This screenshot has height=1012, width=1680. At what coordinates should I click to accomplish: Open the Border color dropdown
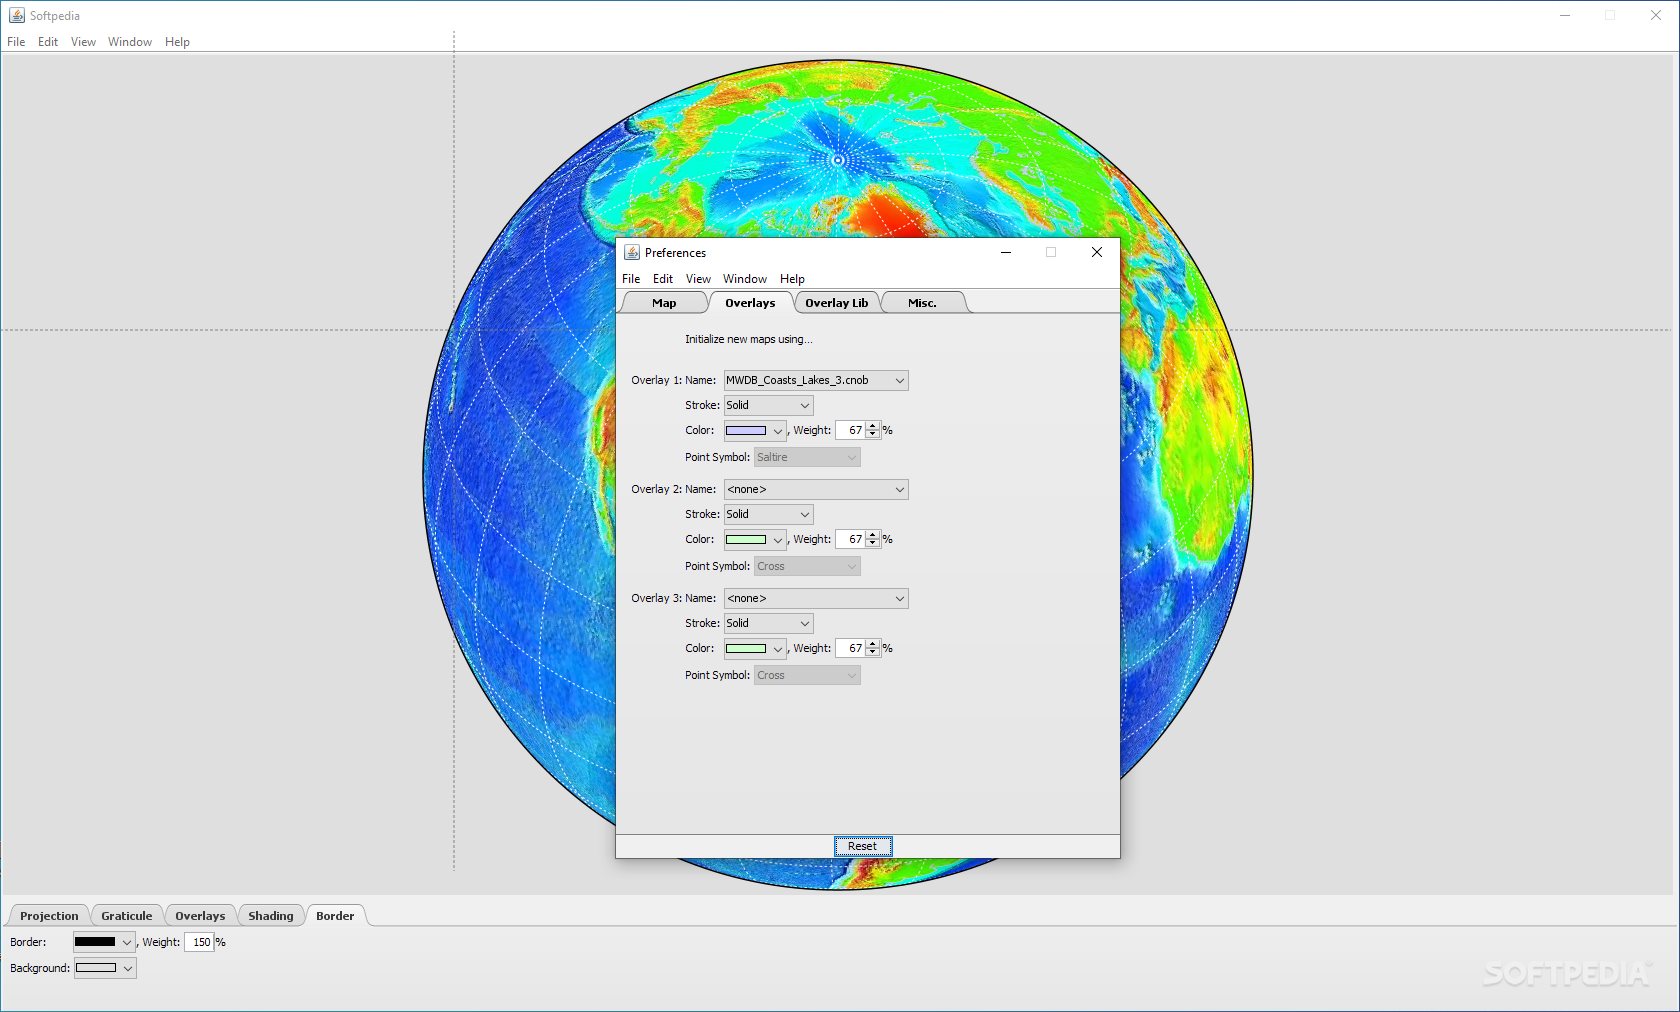point(104,942)
